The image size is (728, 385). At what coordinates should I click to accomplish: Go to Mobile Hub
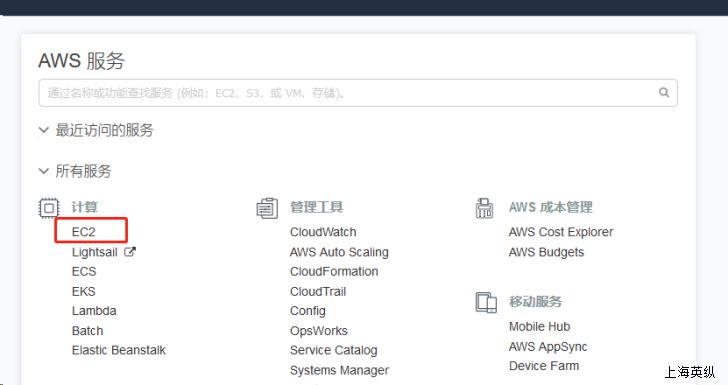pos(540,326)
